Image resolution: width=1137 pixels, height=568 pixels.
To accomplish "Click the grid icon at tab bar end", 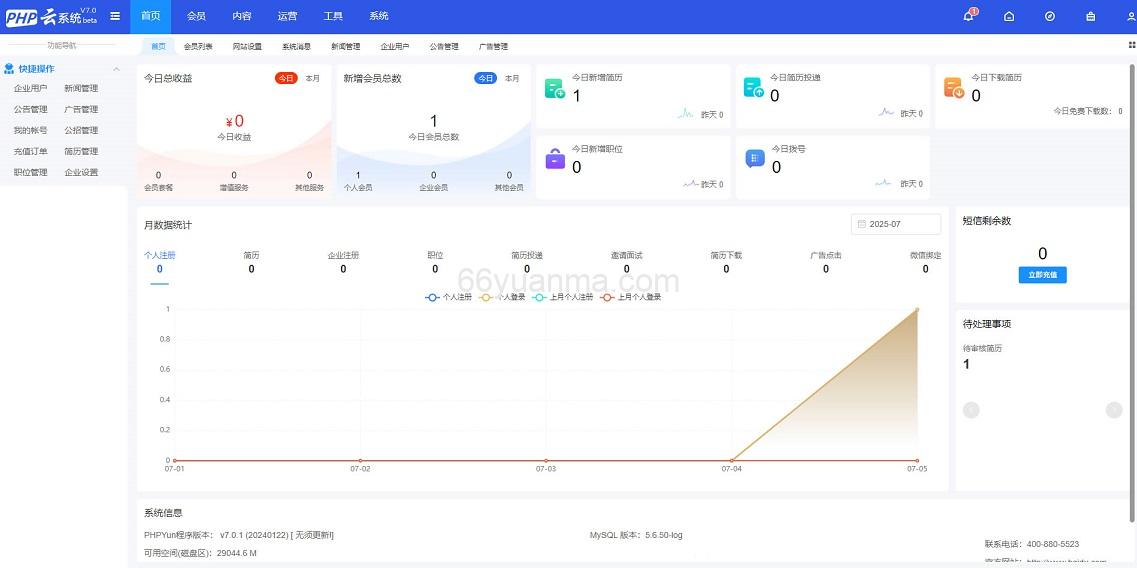I will tap(1132, 45).
